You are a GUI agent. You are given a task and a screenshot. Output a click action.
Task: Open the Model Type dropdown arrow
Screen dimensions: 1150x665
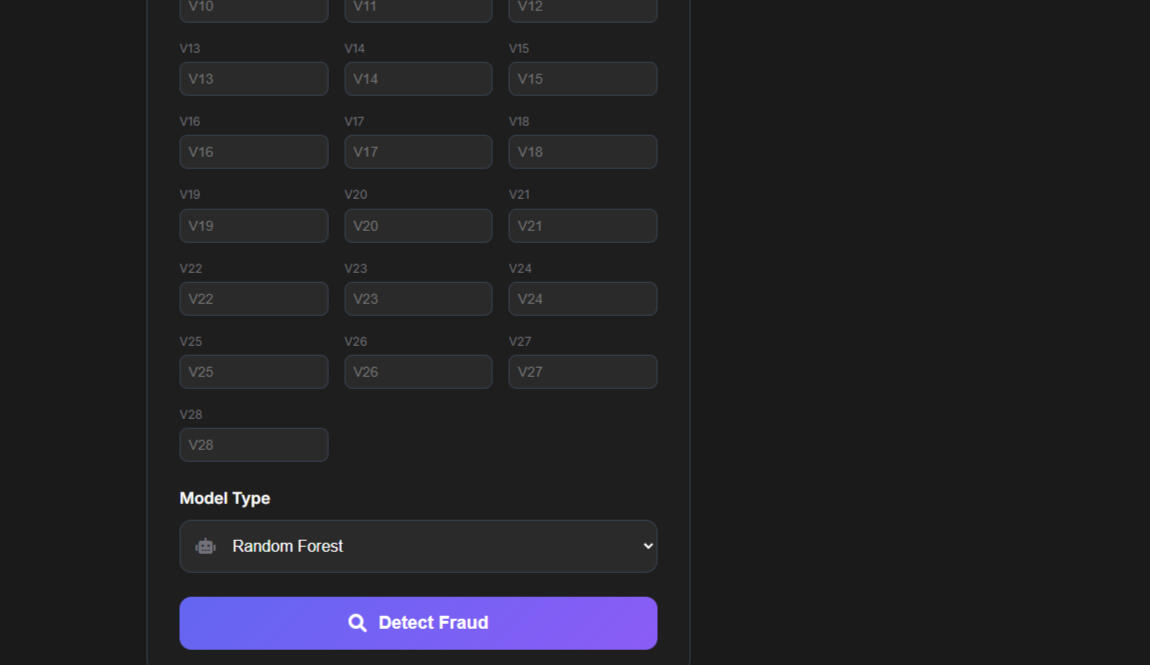[648, 546]
